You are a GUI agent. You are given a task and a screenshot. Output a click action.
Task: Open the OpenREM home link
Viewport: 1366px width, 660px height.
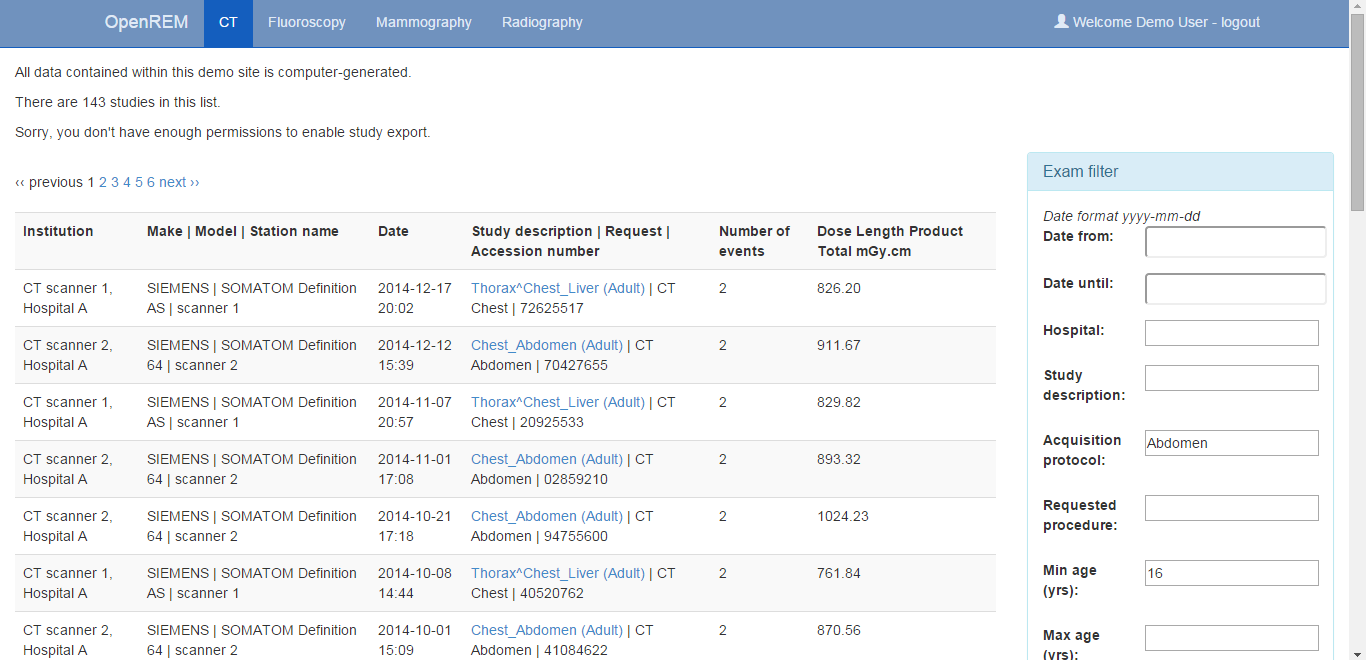pos(146,22)
